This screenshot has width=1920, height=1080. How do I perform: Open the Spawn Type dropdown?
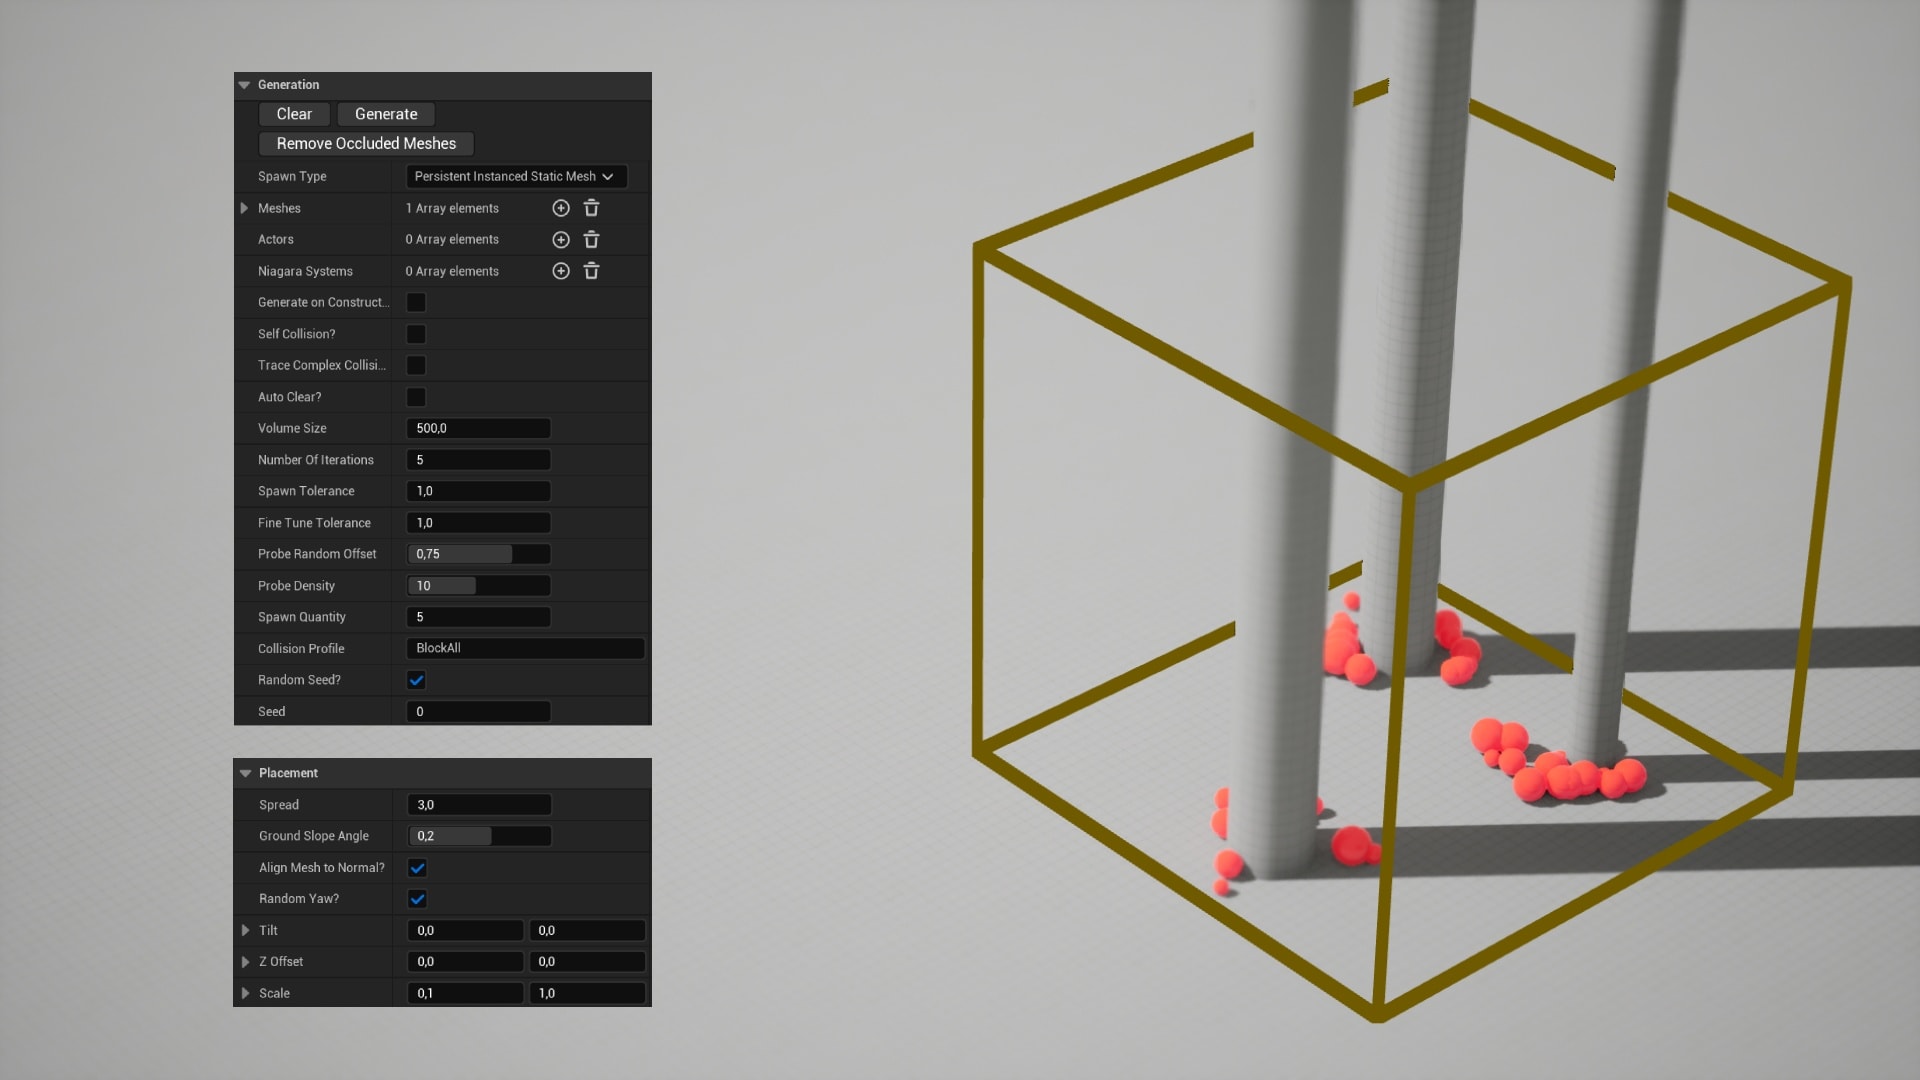(x=516, y=176)
